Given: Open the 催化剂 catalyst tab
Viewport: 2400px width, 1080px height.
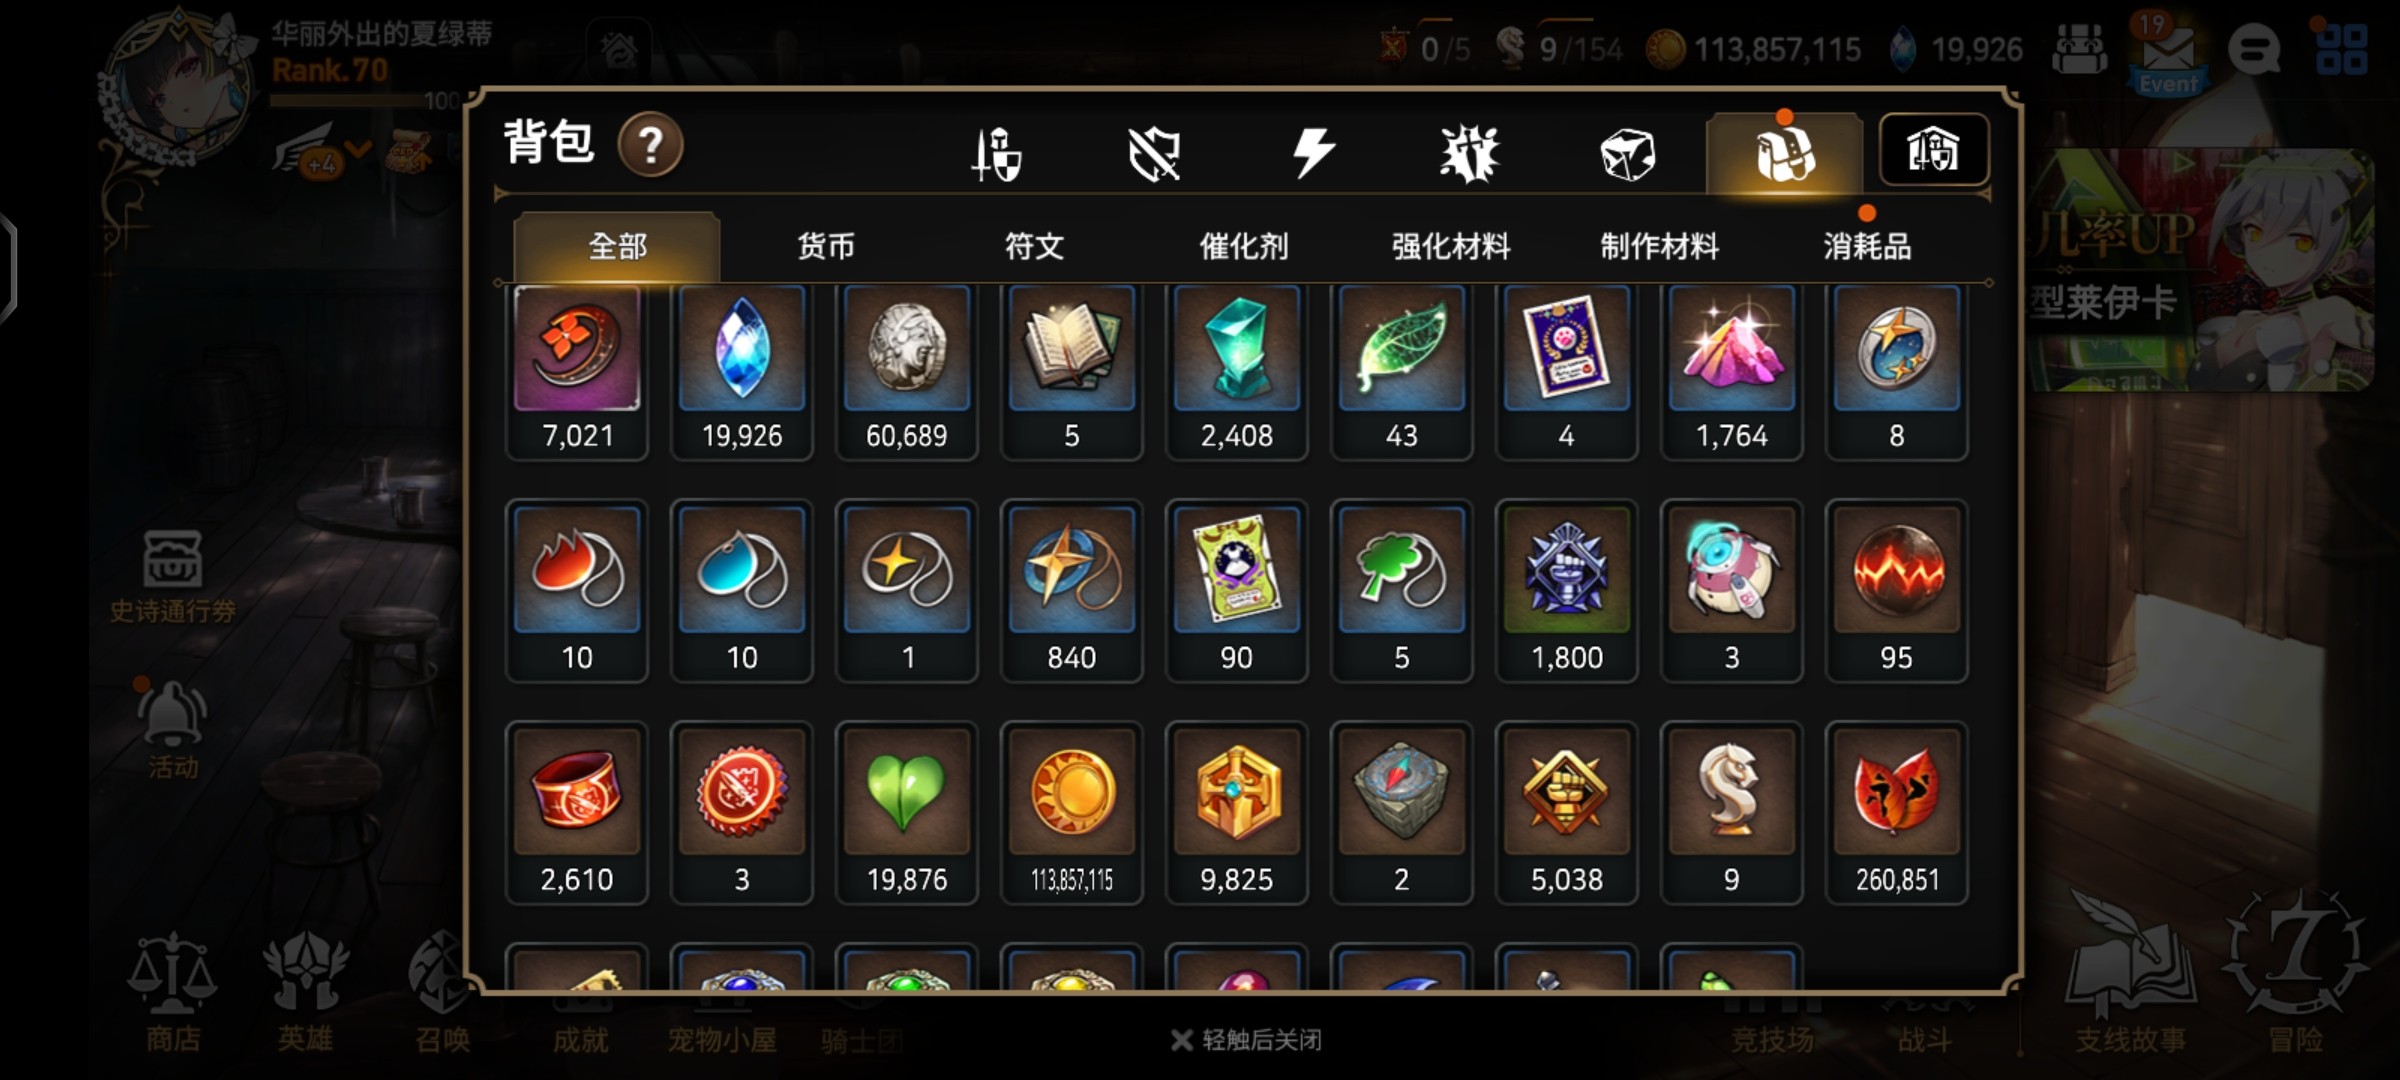Looking at the screenshot, I should (1243, 246).
